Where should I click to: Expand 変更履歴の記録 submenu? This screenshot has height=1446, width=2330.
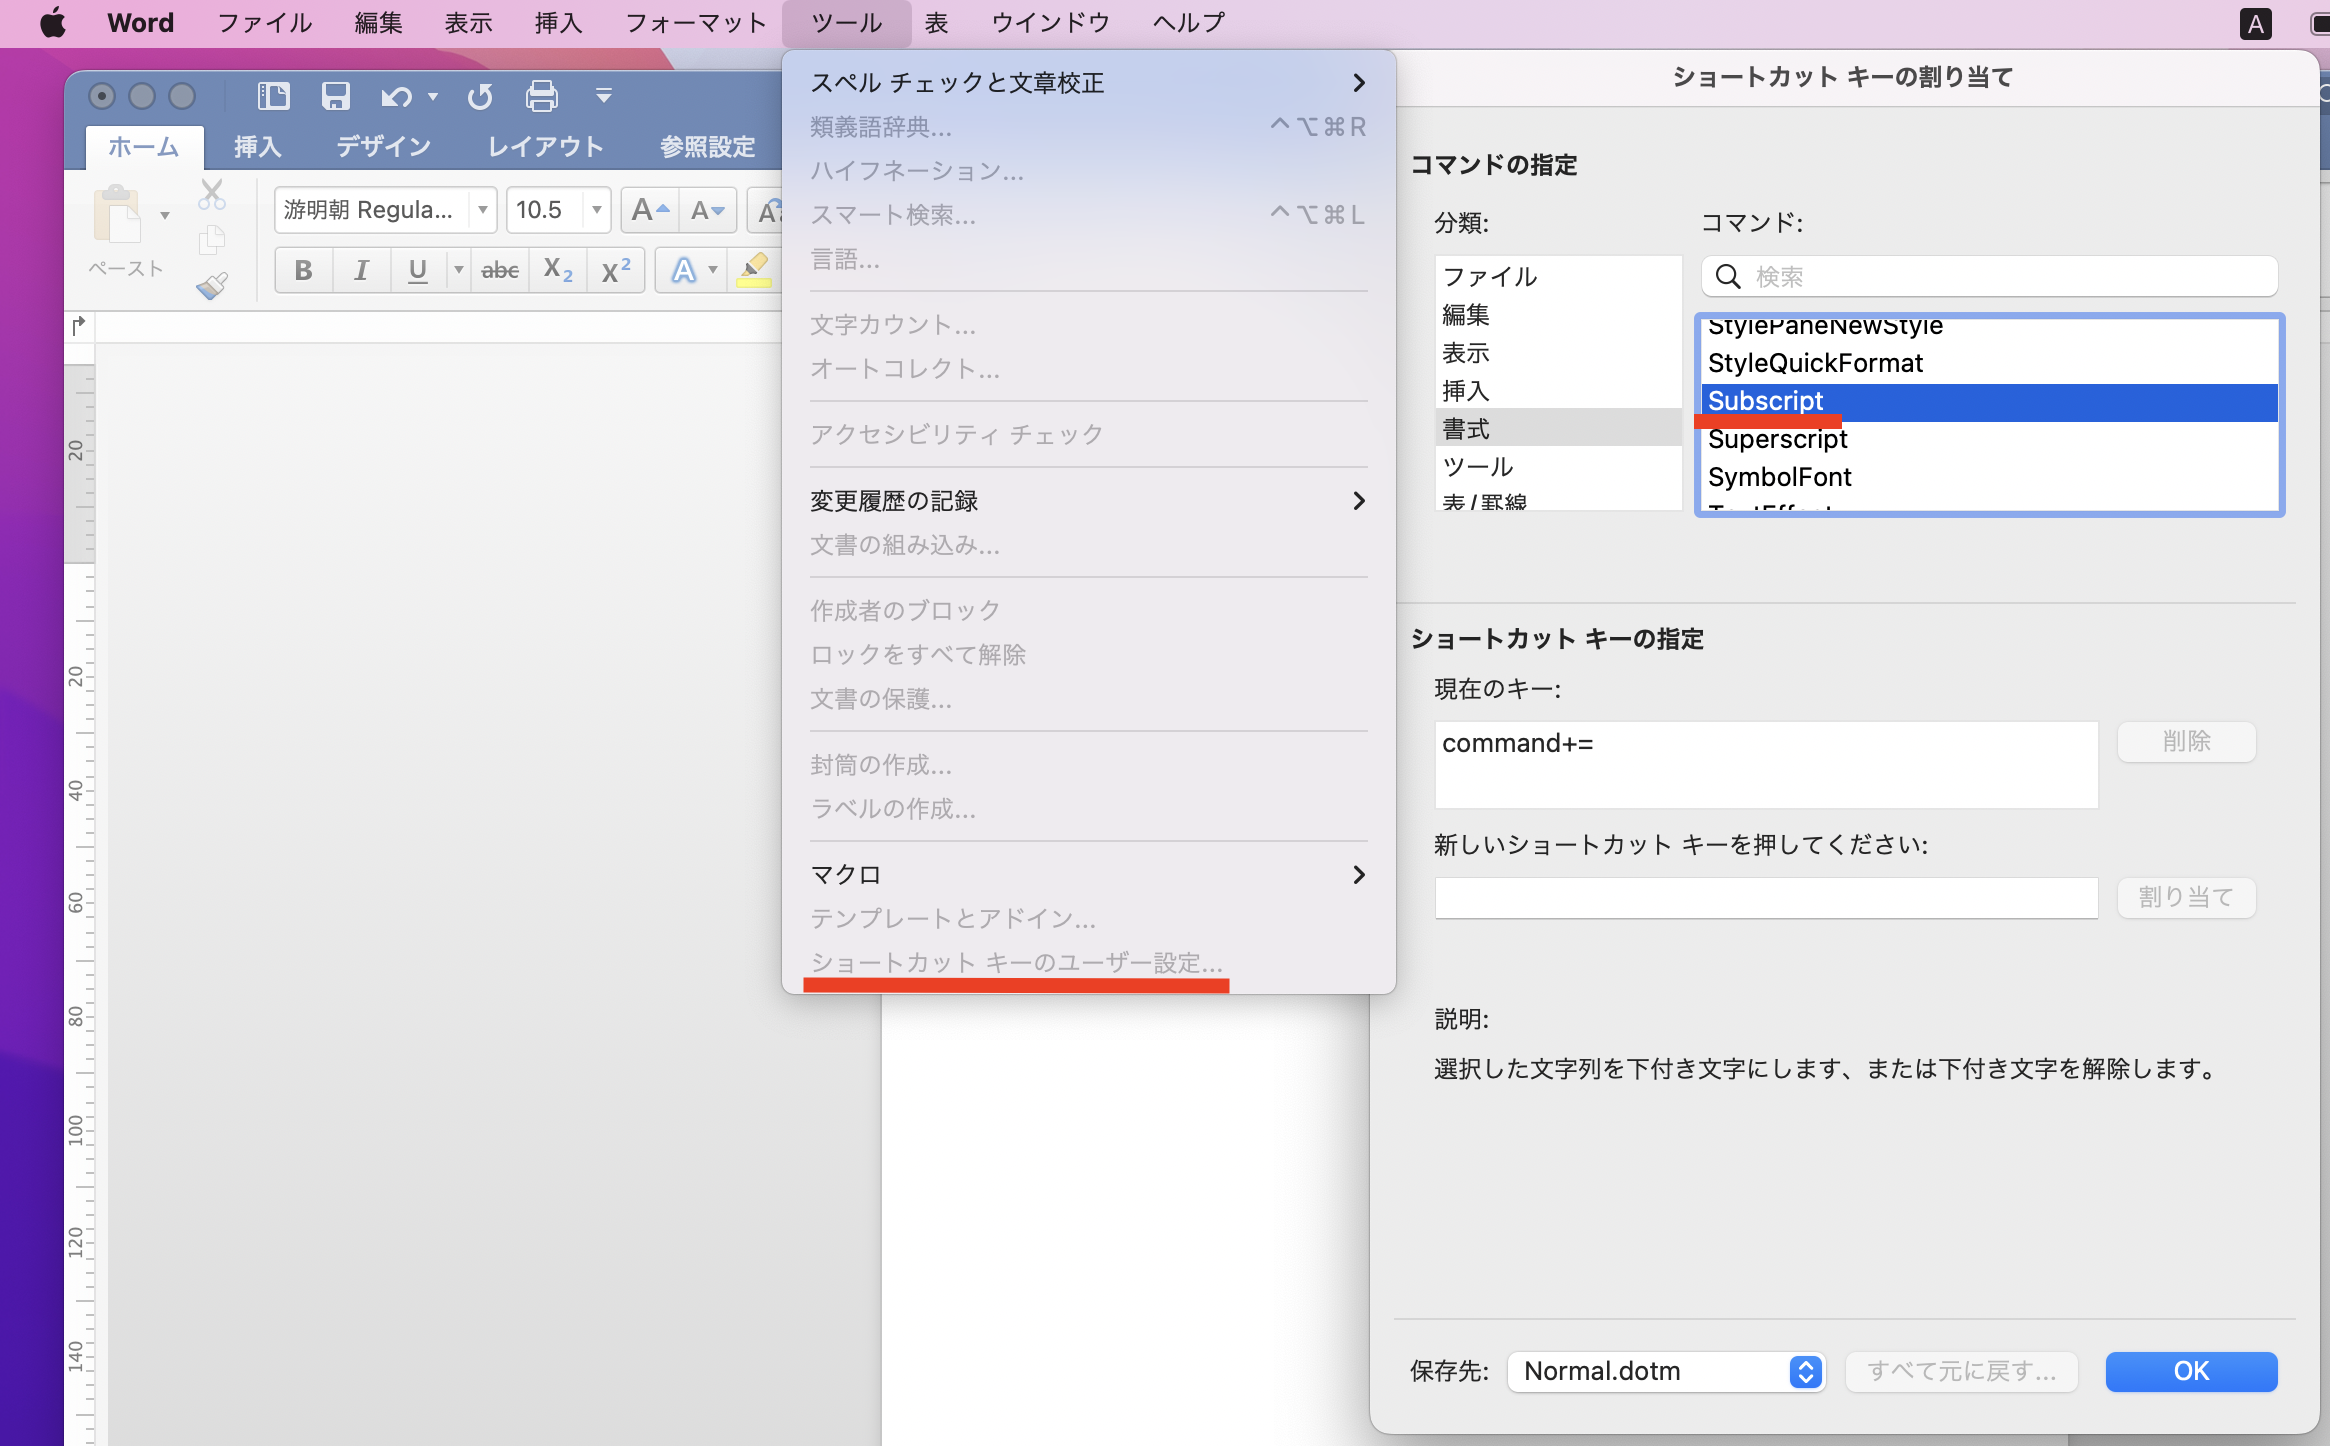click(1087, 501)
